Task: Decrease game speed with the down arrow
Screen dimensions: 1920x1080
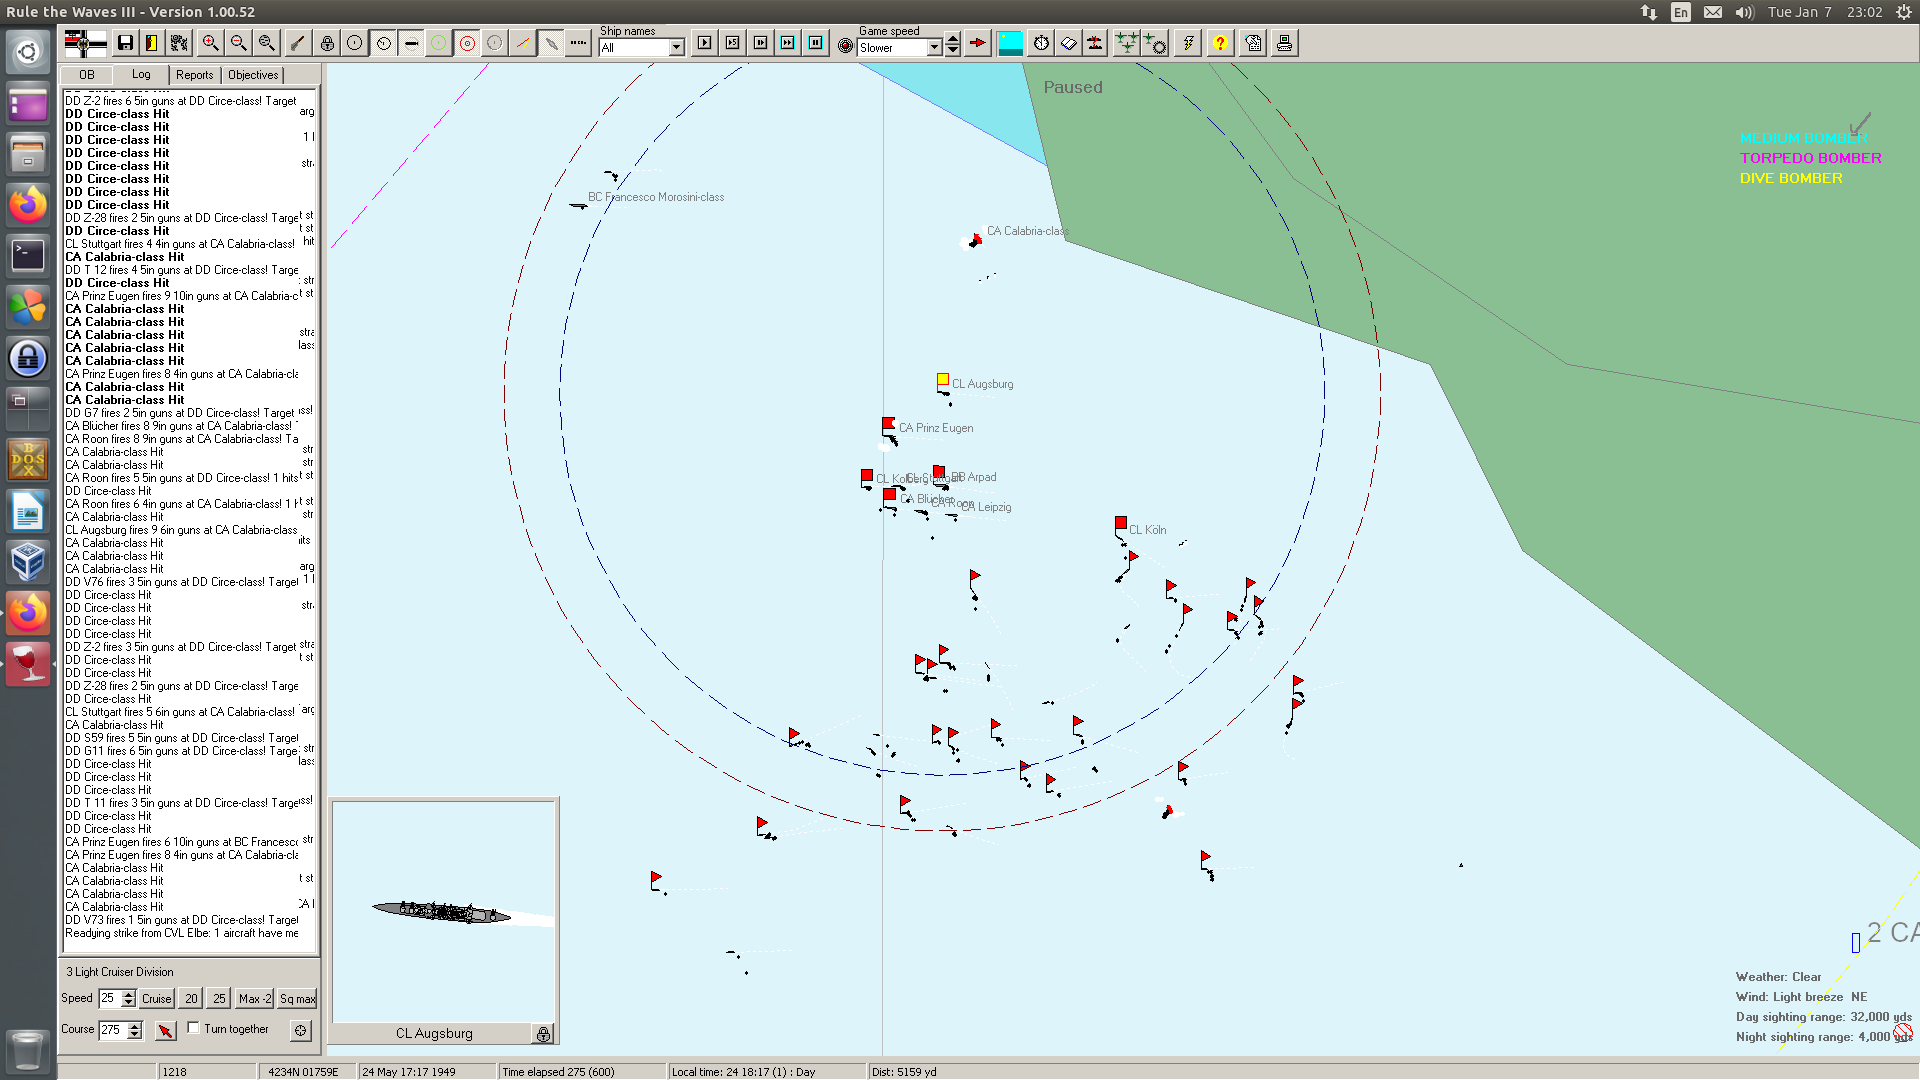Action: [953, 51]
